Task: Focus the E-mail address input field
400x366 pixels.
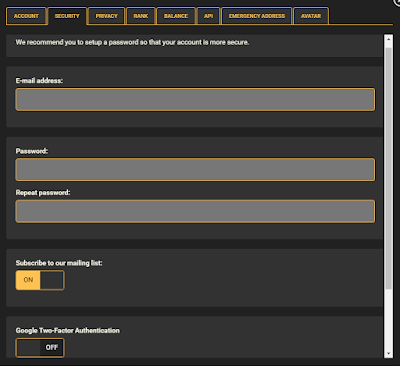Action: pos(195,99)
